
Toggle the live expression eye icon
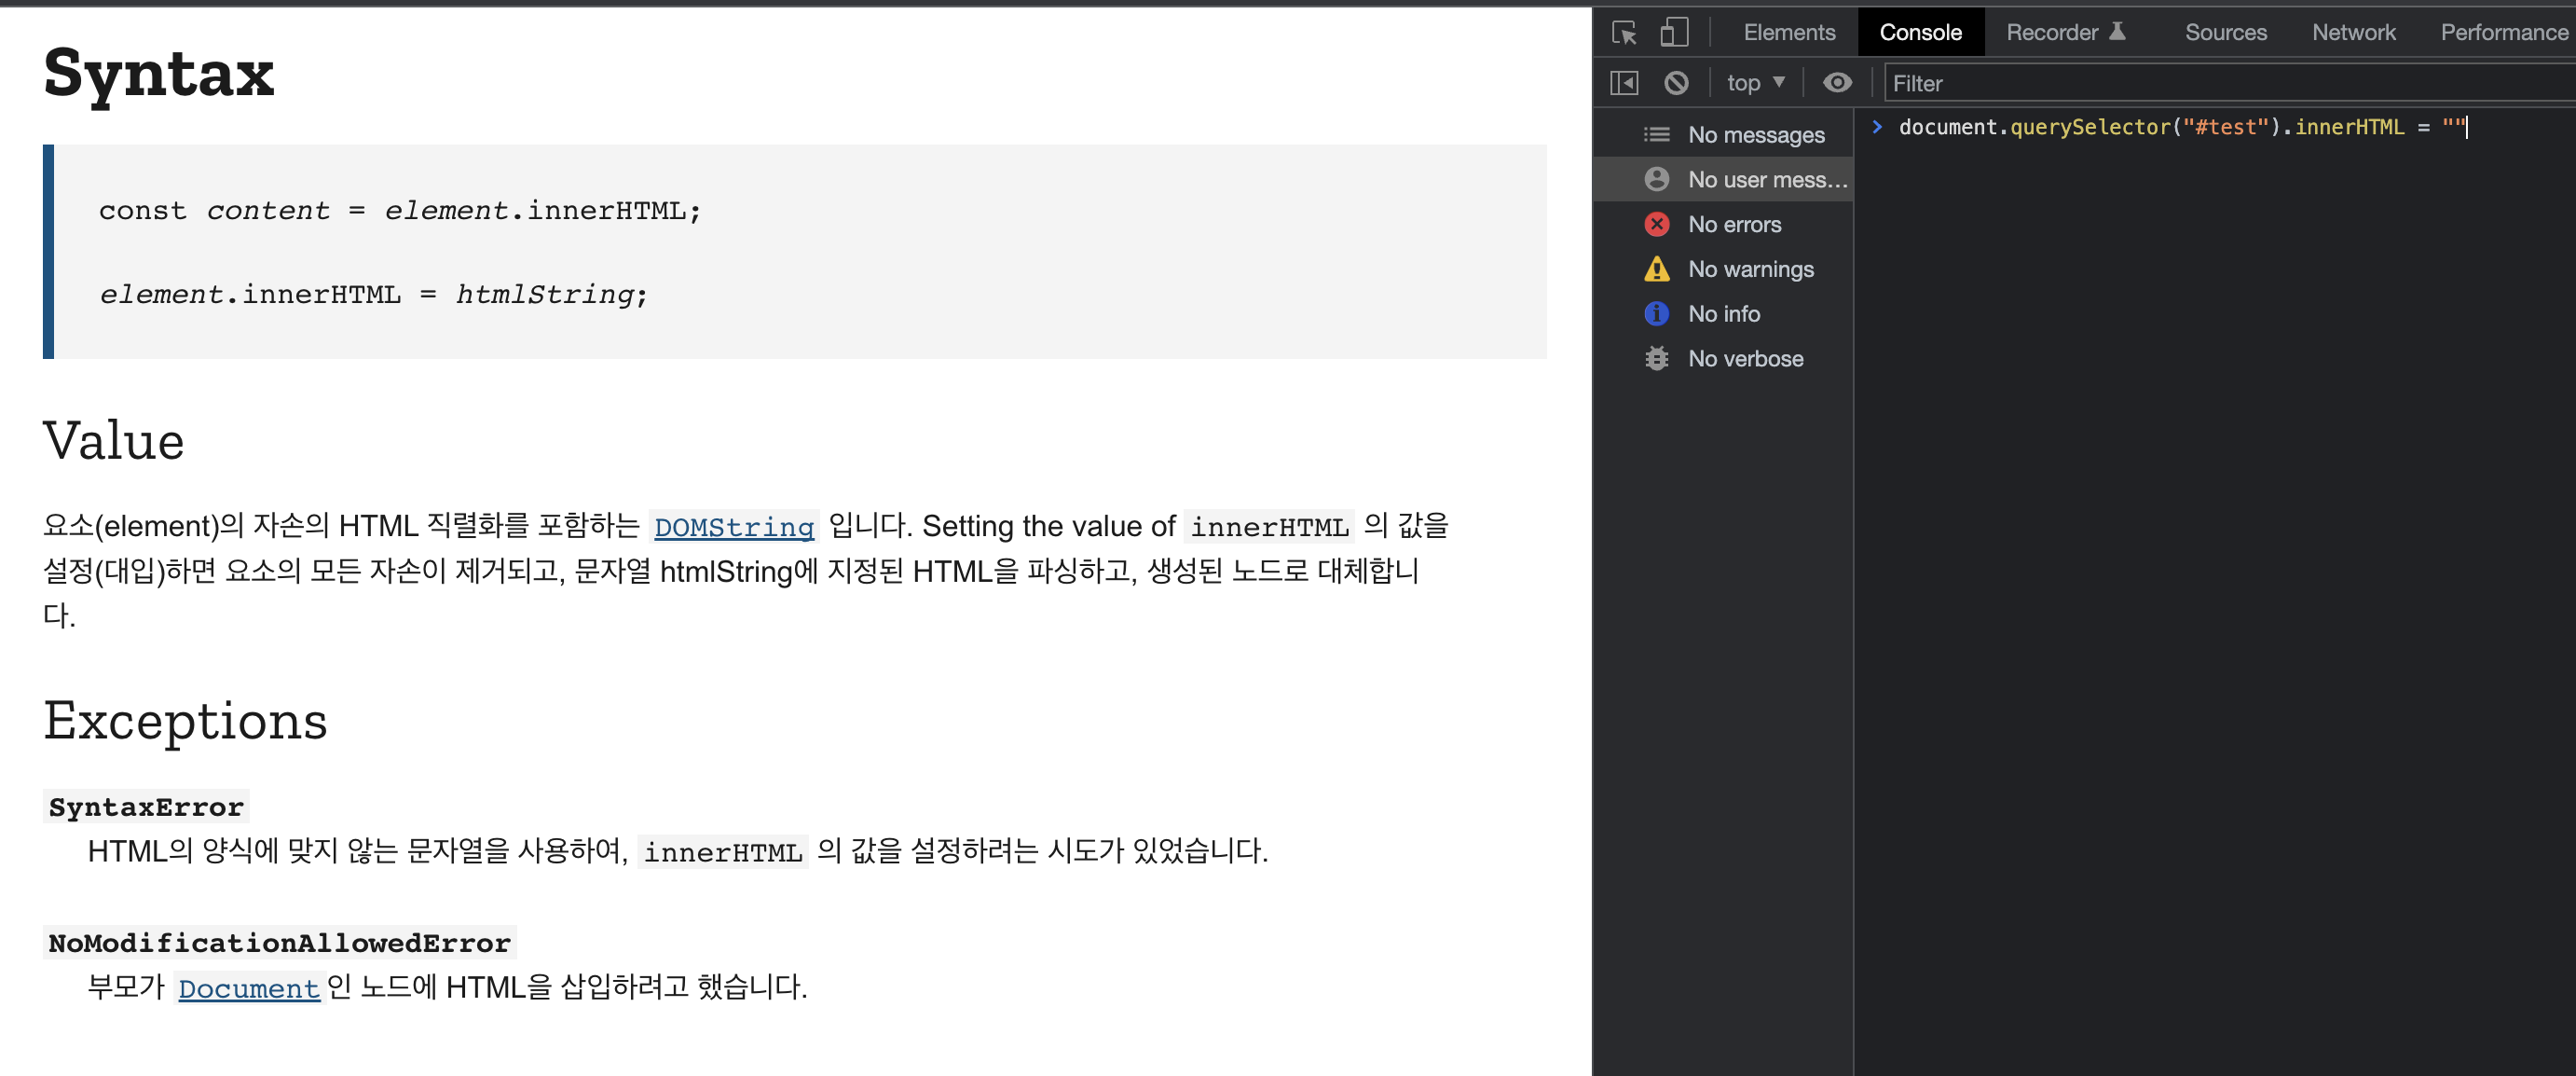point(1837,83)
